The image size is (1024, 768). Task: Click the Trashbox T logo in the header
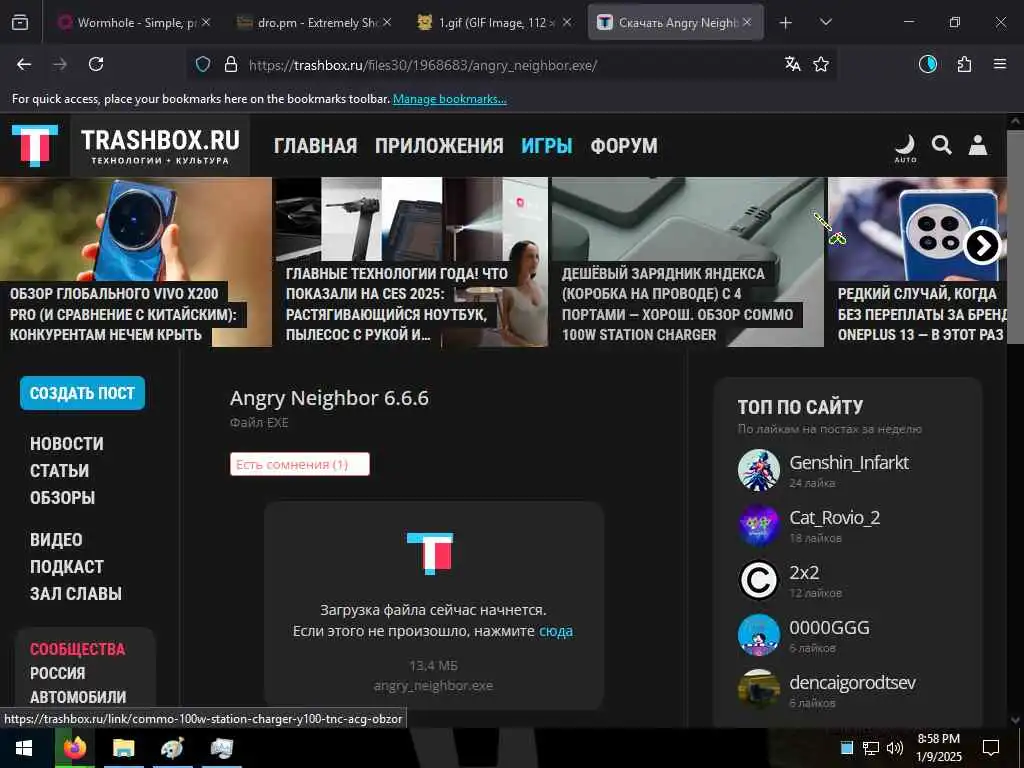point(35,145)
